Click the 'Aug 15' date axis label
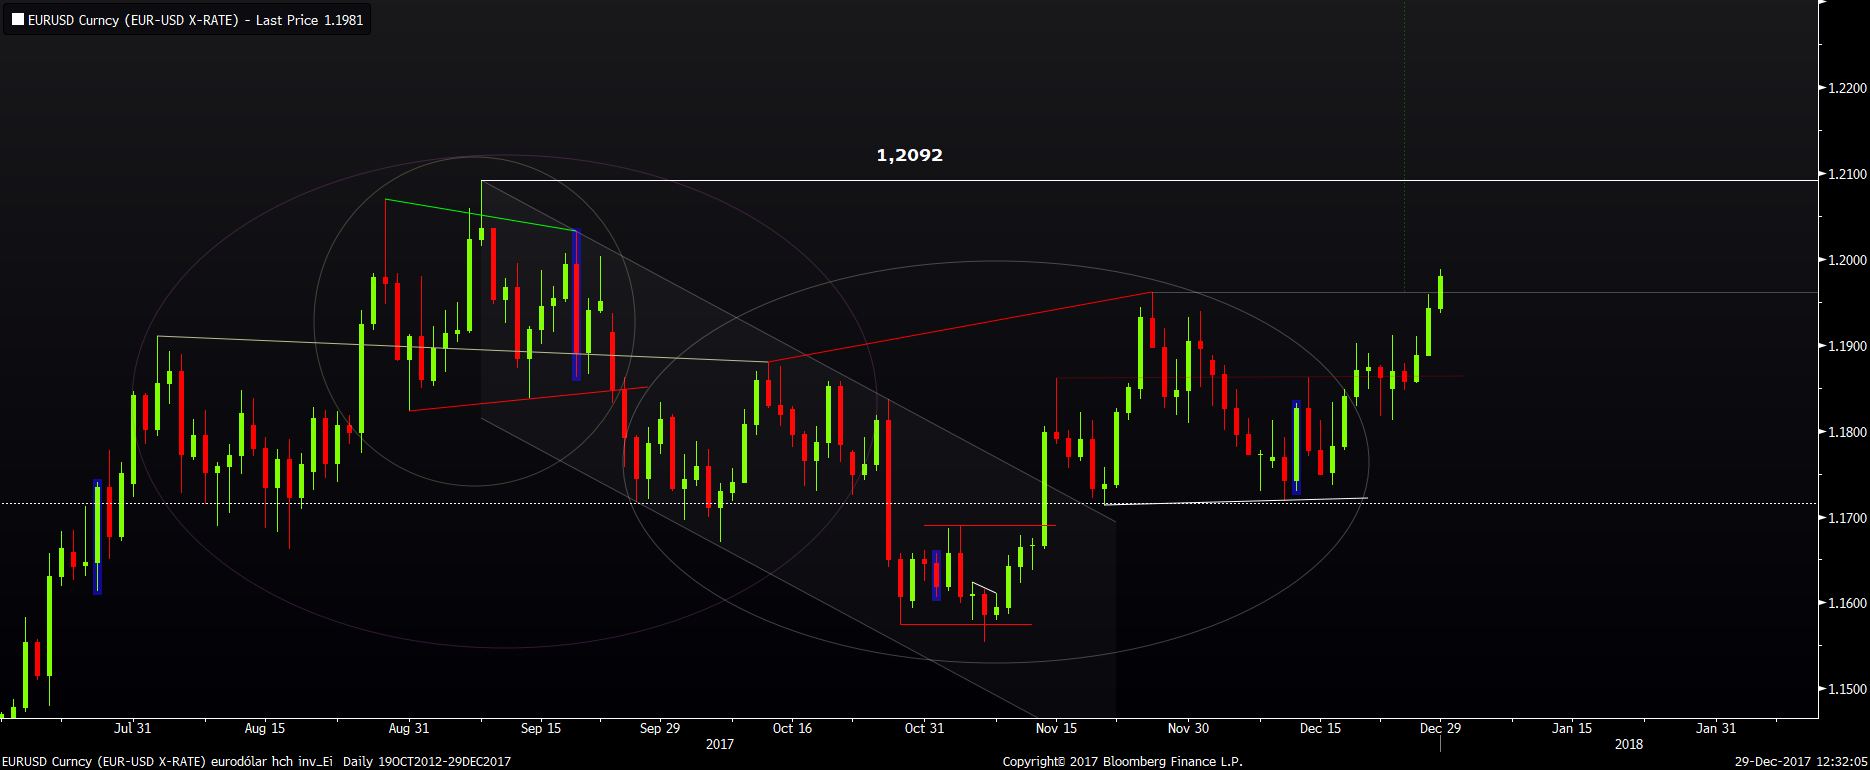 click(x=265, y=728)
